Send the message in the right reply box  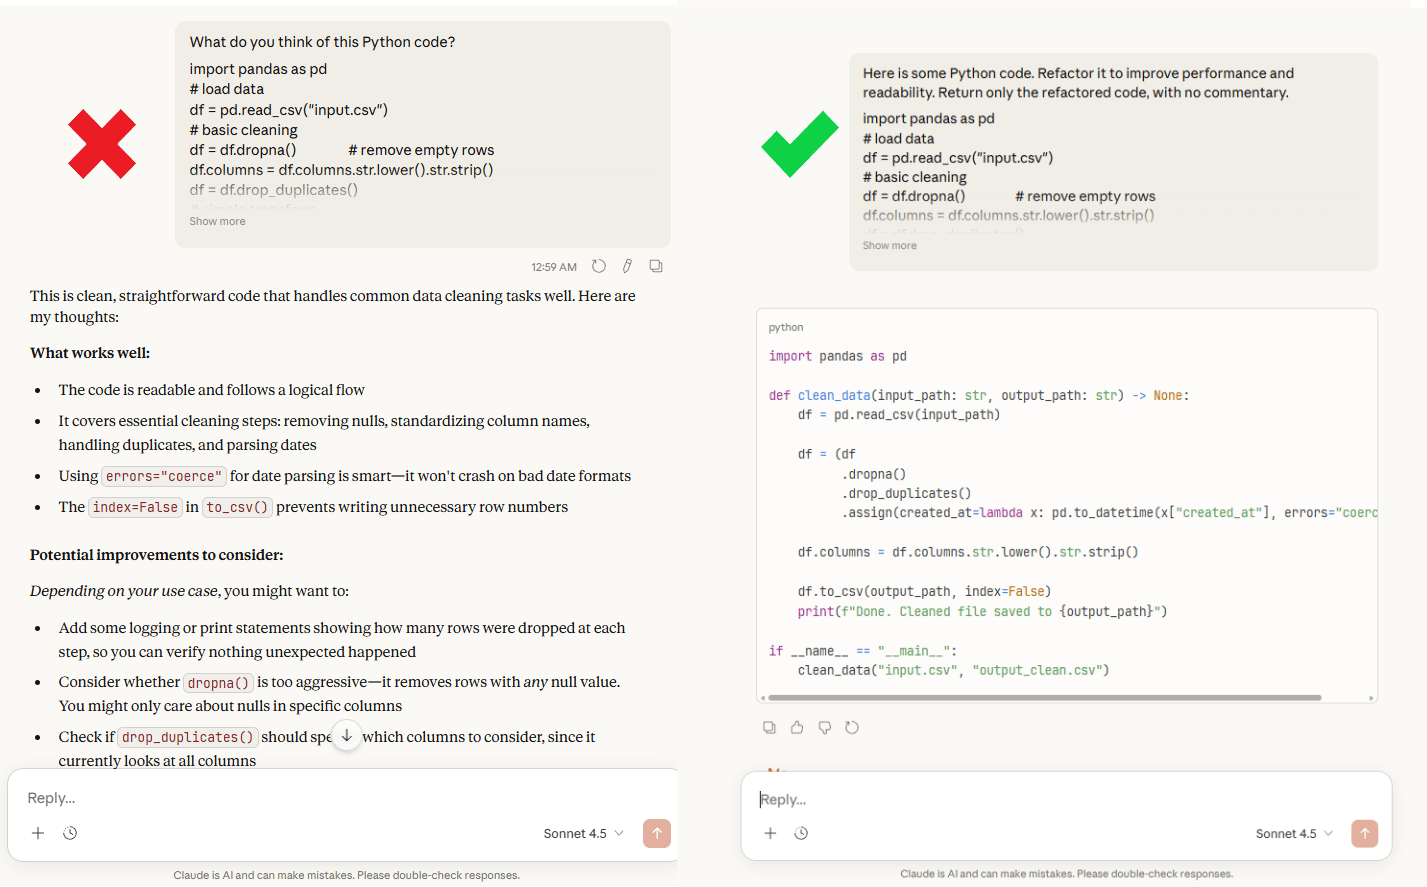pyautogui.click(x=1365, y=833)
